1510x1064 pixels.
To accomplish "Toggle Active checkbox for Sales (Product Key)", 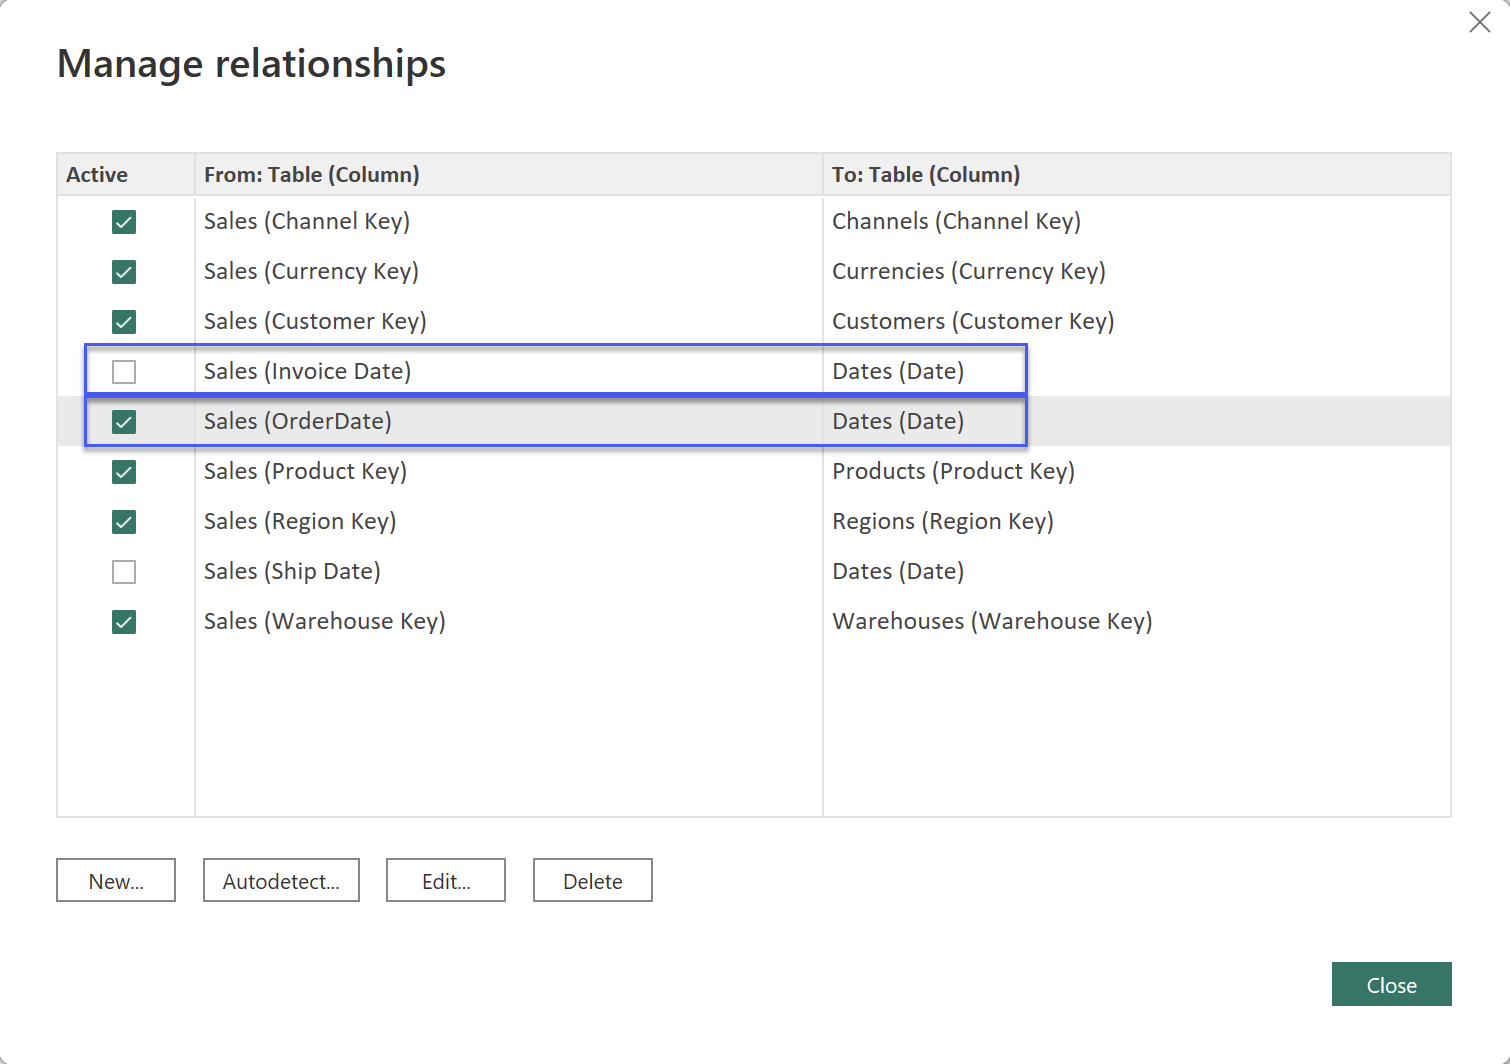I will (x=124, y=472).
